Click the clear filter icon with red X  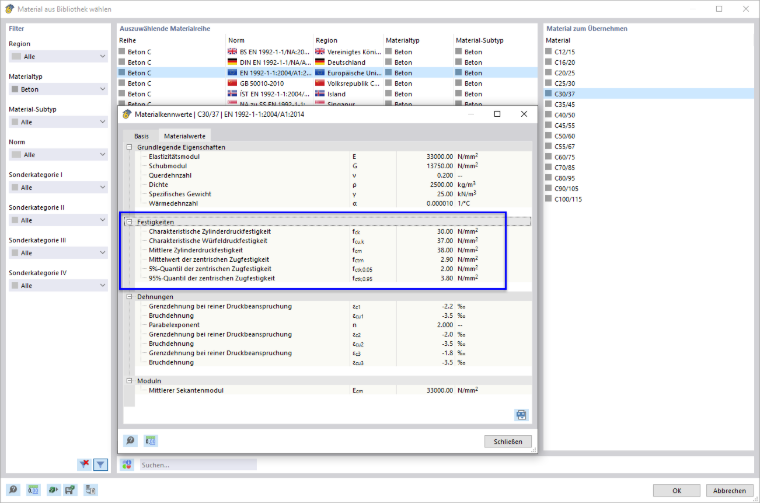84,464
